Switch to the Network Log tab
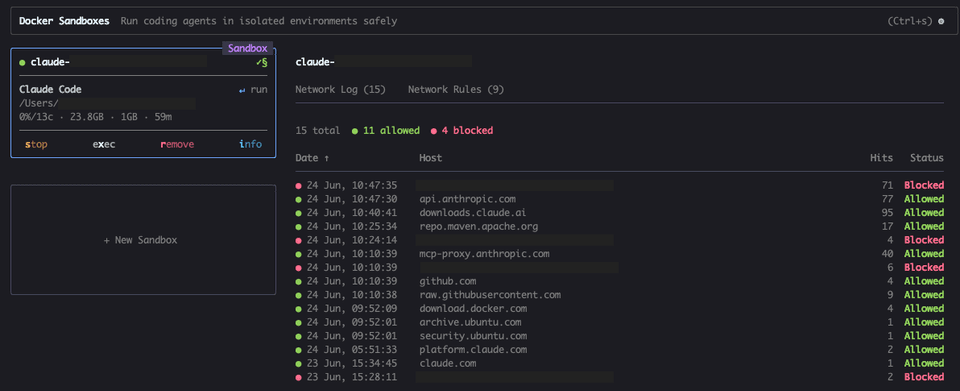The height and width of the screenshot is (391, 960). coord(340,90)
